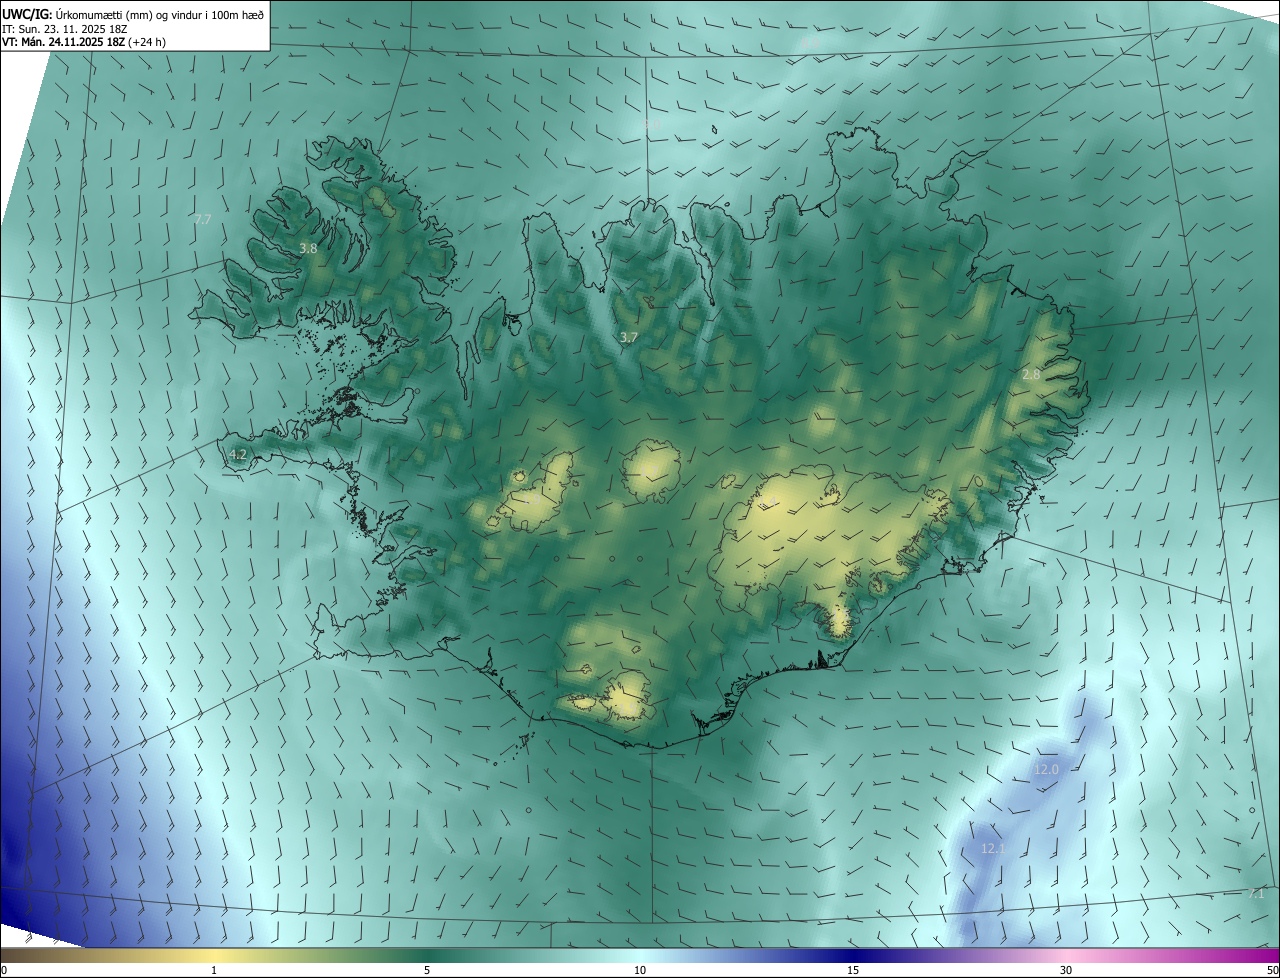Click the colorbar tick labeled 15

(x=853, y=970)
